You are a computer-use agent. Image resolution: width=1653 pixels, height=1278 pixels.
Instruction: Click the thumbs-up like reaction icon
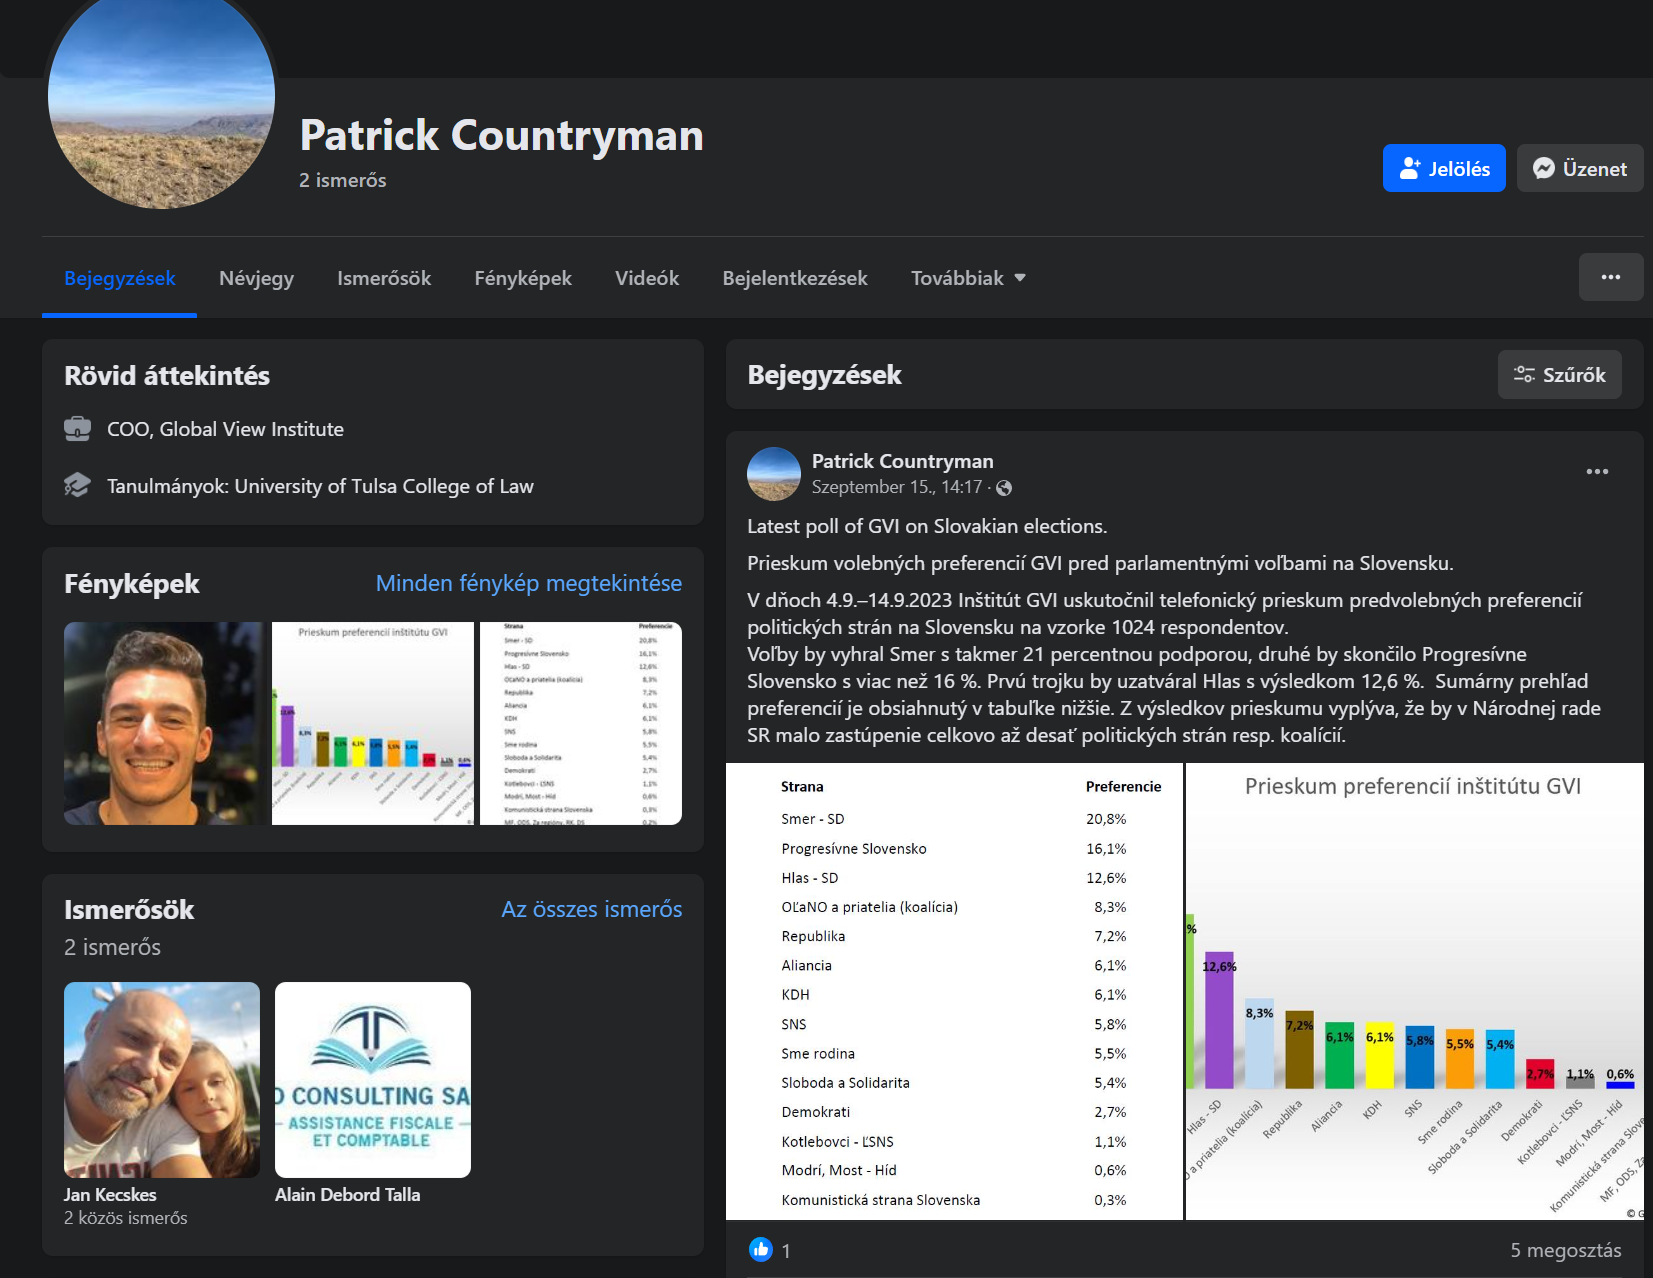[x=761, y=1249]
